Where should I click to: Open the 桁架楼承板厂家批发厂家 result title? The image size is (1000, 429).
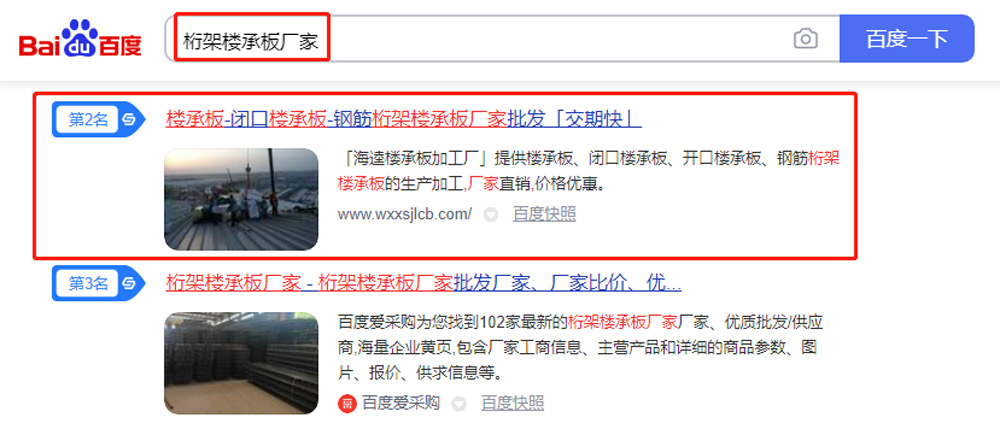pos(423,282)
